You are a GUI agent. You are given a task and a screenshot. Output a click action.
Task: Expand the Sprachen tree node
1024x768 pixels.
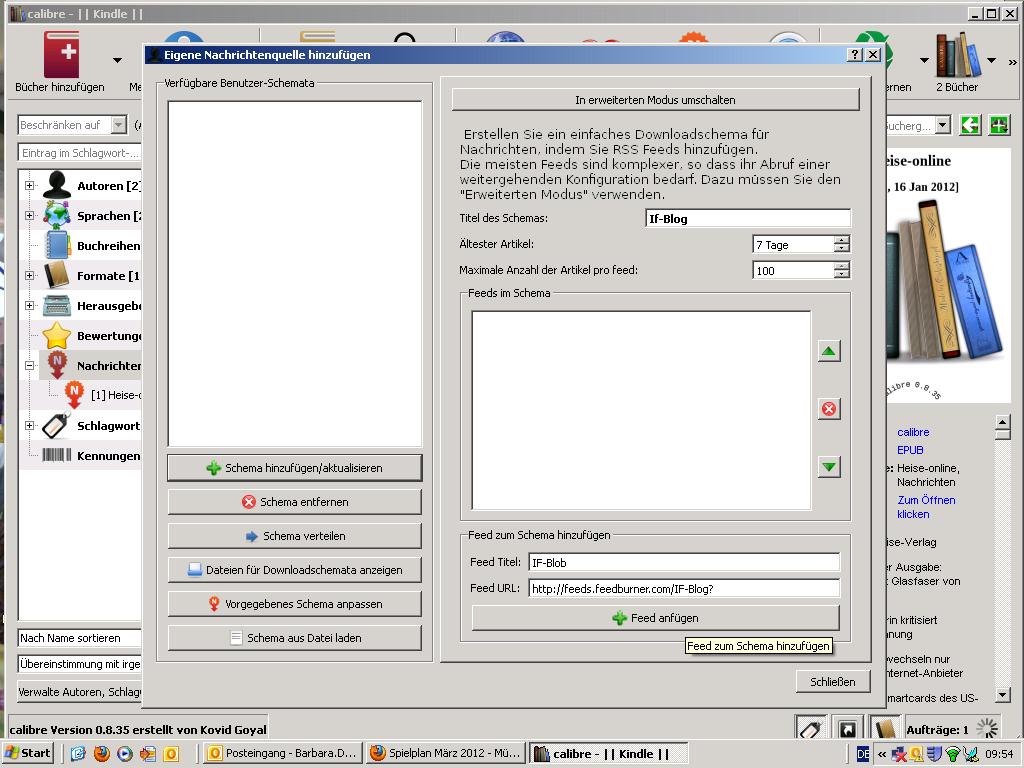click(x=29, y=216)
